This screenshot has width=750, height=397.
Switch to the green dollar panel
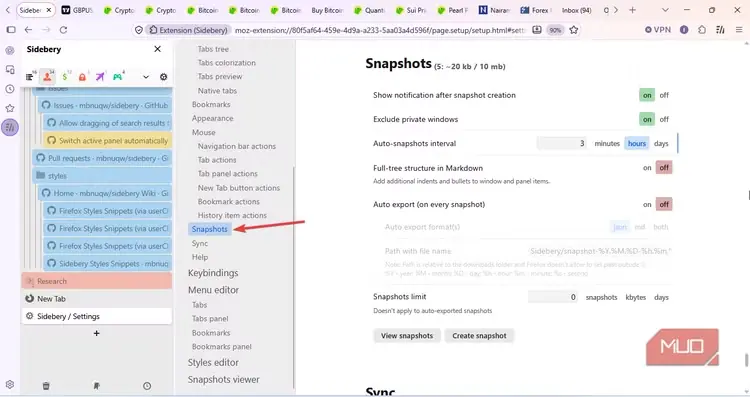click(x=65, y=77)
